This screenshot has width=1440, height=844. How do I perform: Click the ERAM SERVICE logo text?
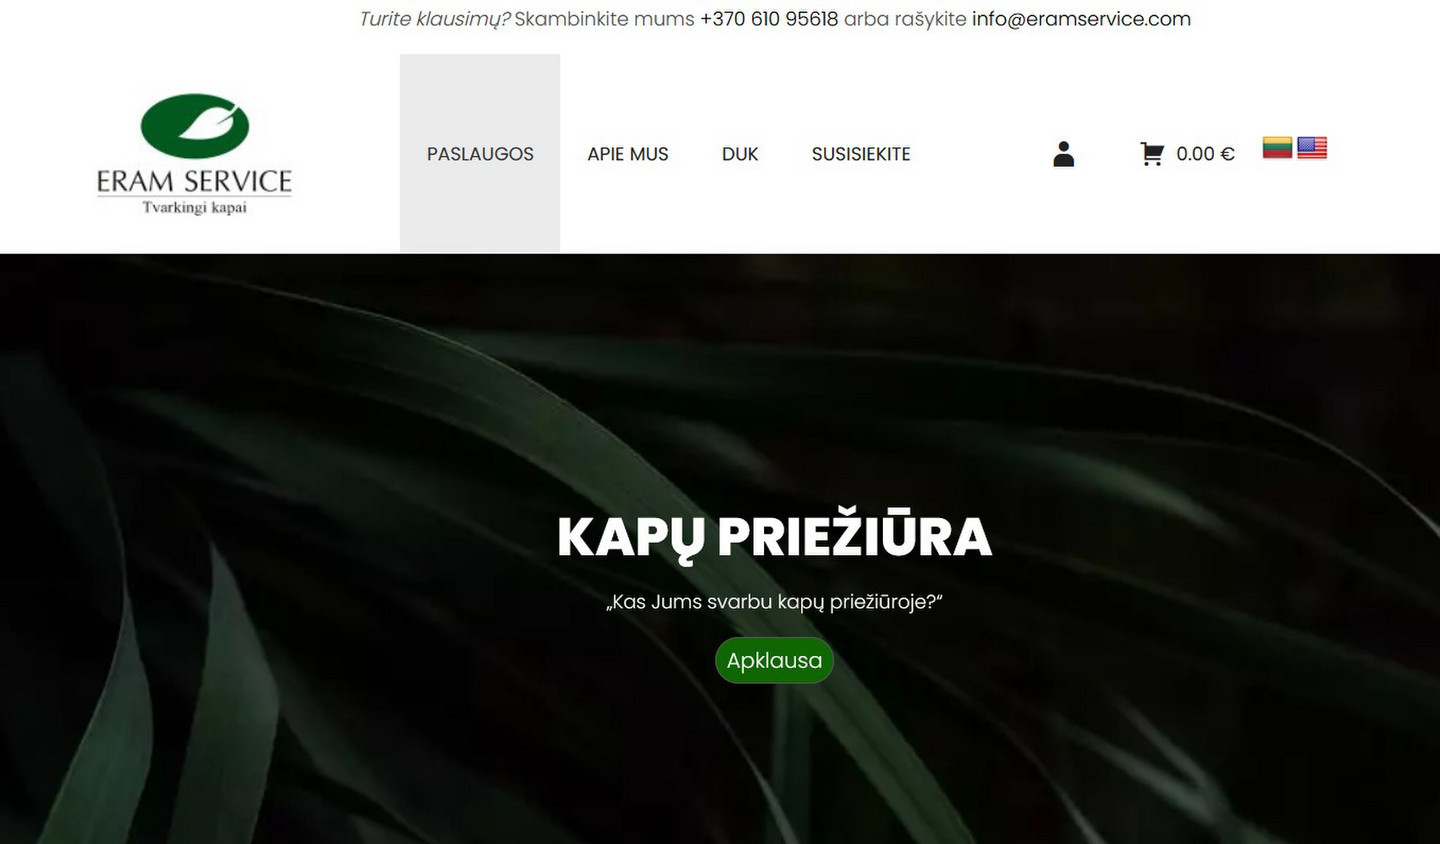(194, 181)
